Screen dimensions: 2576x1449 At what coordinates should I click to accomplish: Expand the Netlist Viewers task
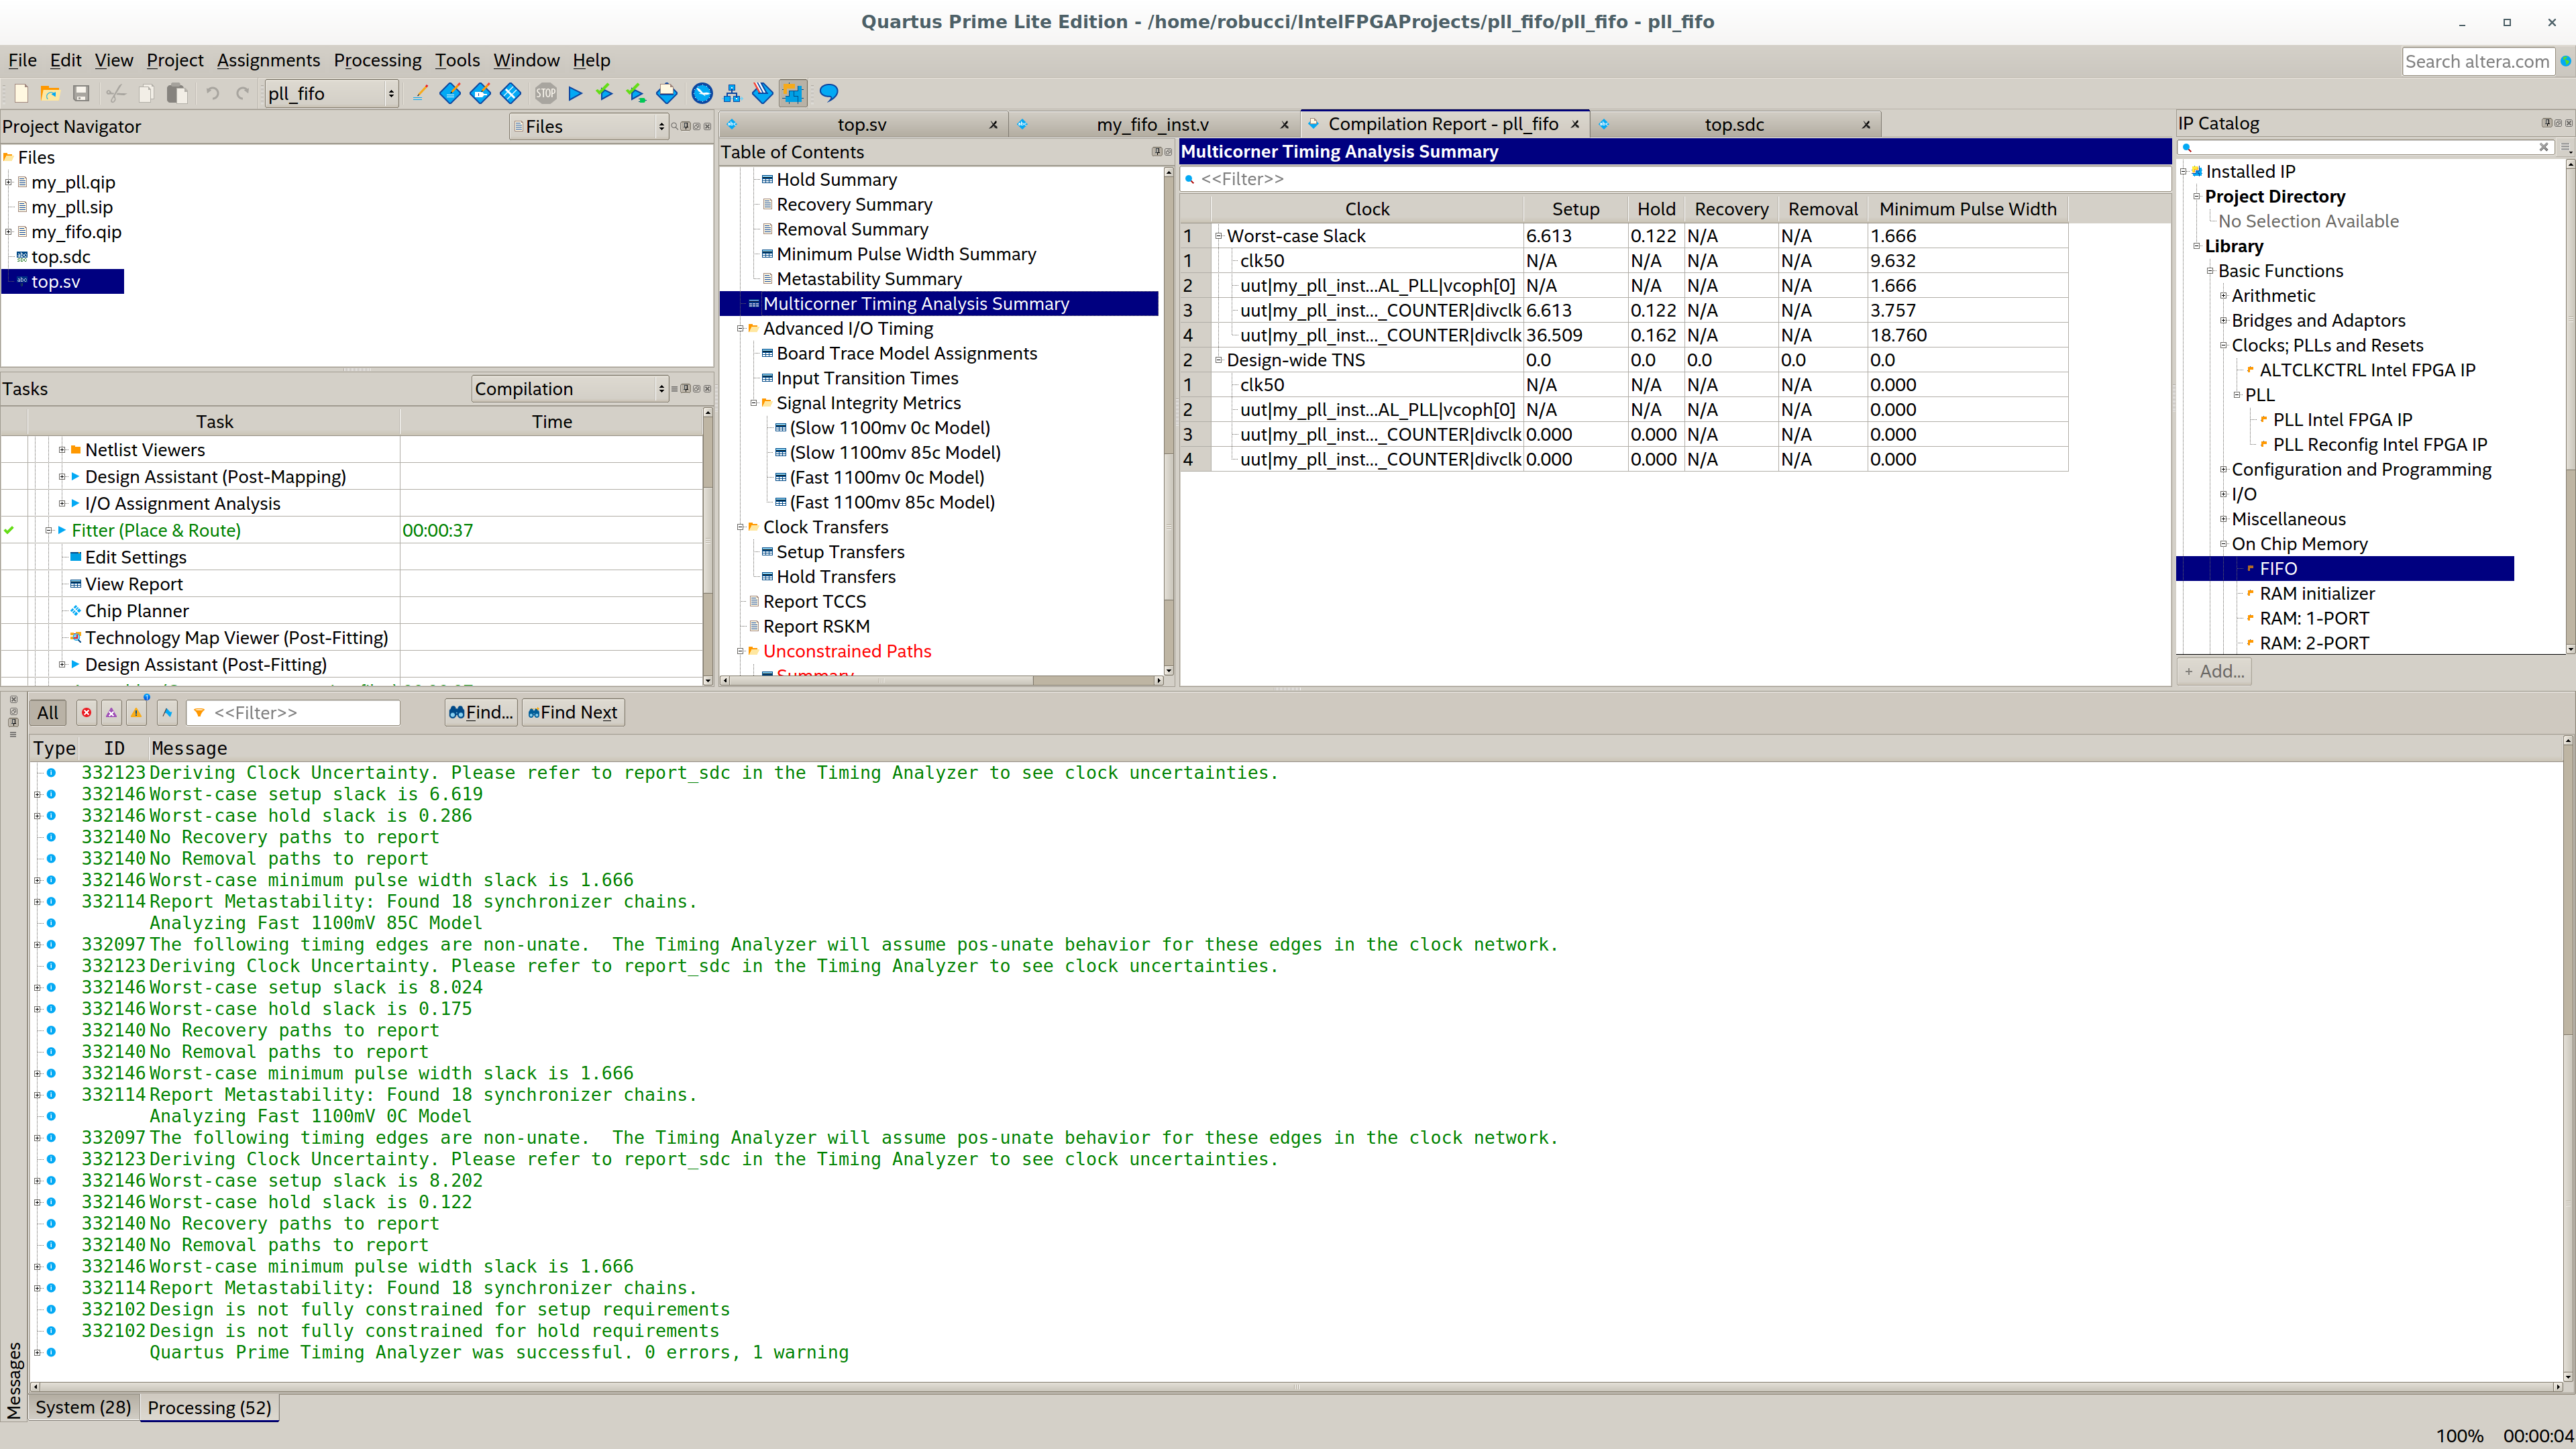pos(62,450)
